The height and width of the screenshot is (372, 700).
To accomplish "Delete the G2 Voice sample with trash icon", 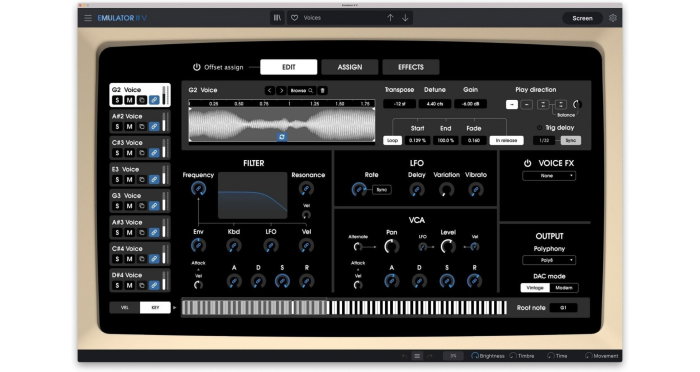I will [322, 90].
